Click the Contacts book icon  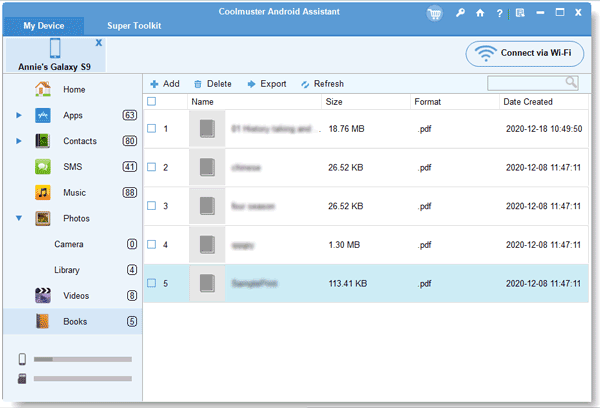click(x=43, y=141)
